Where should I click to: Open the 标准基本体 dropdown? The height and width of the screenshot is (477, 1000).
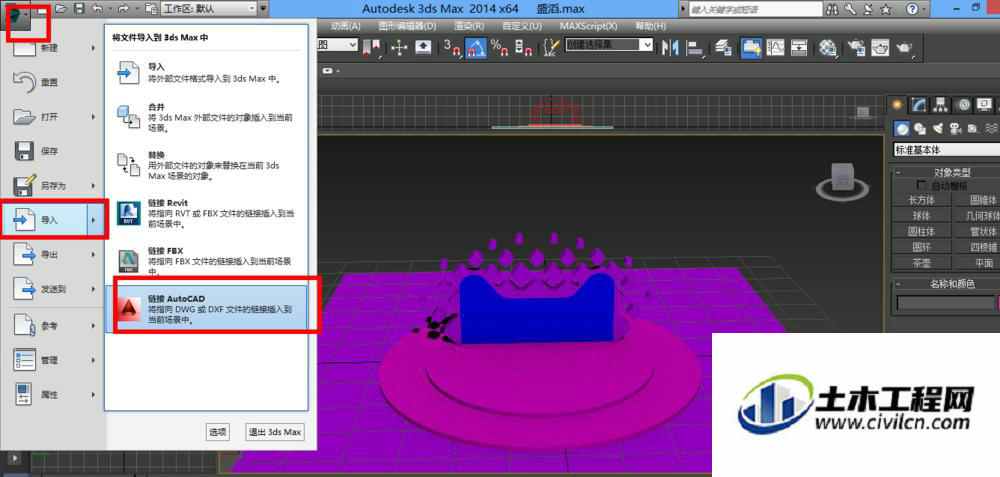[x=946, y=150]
